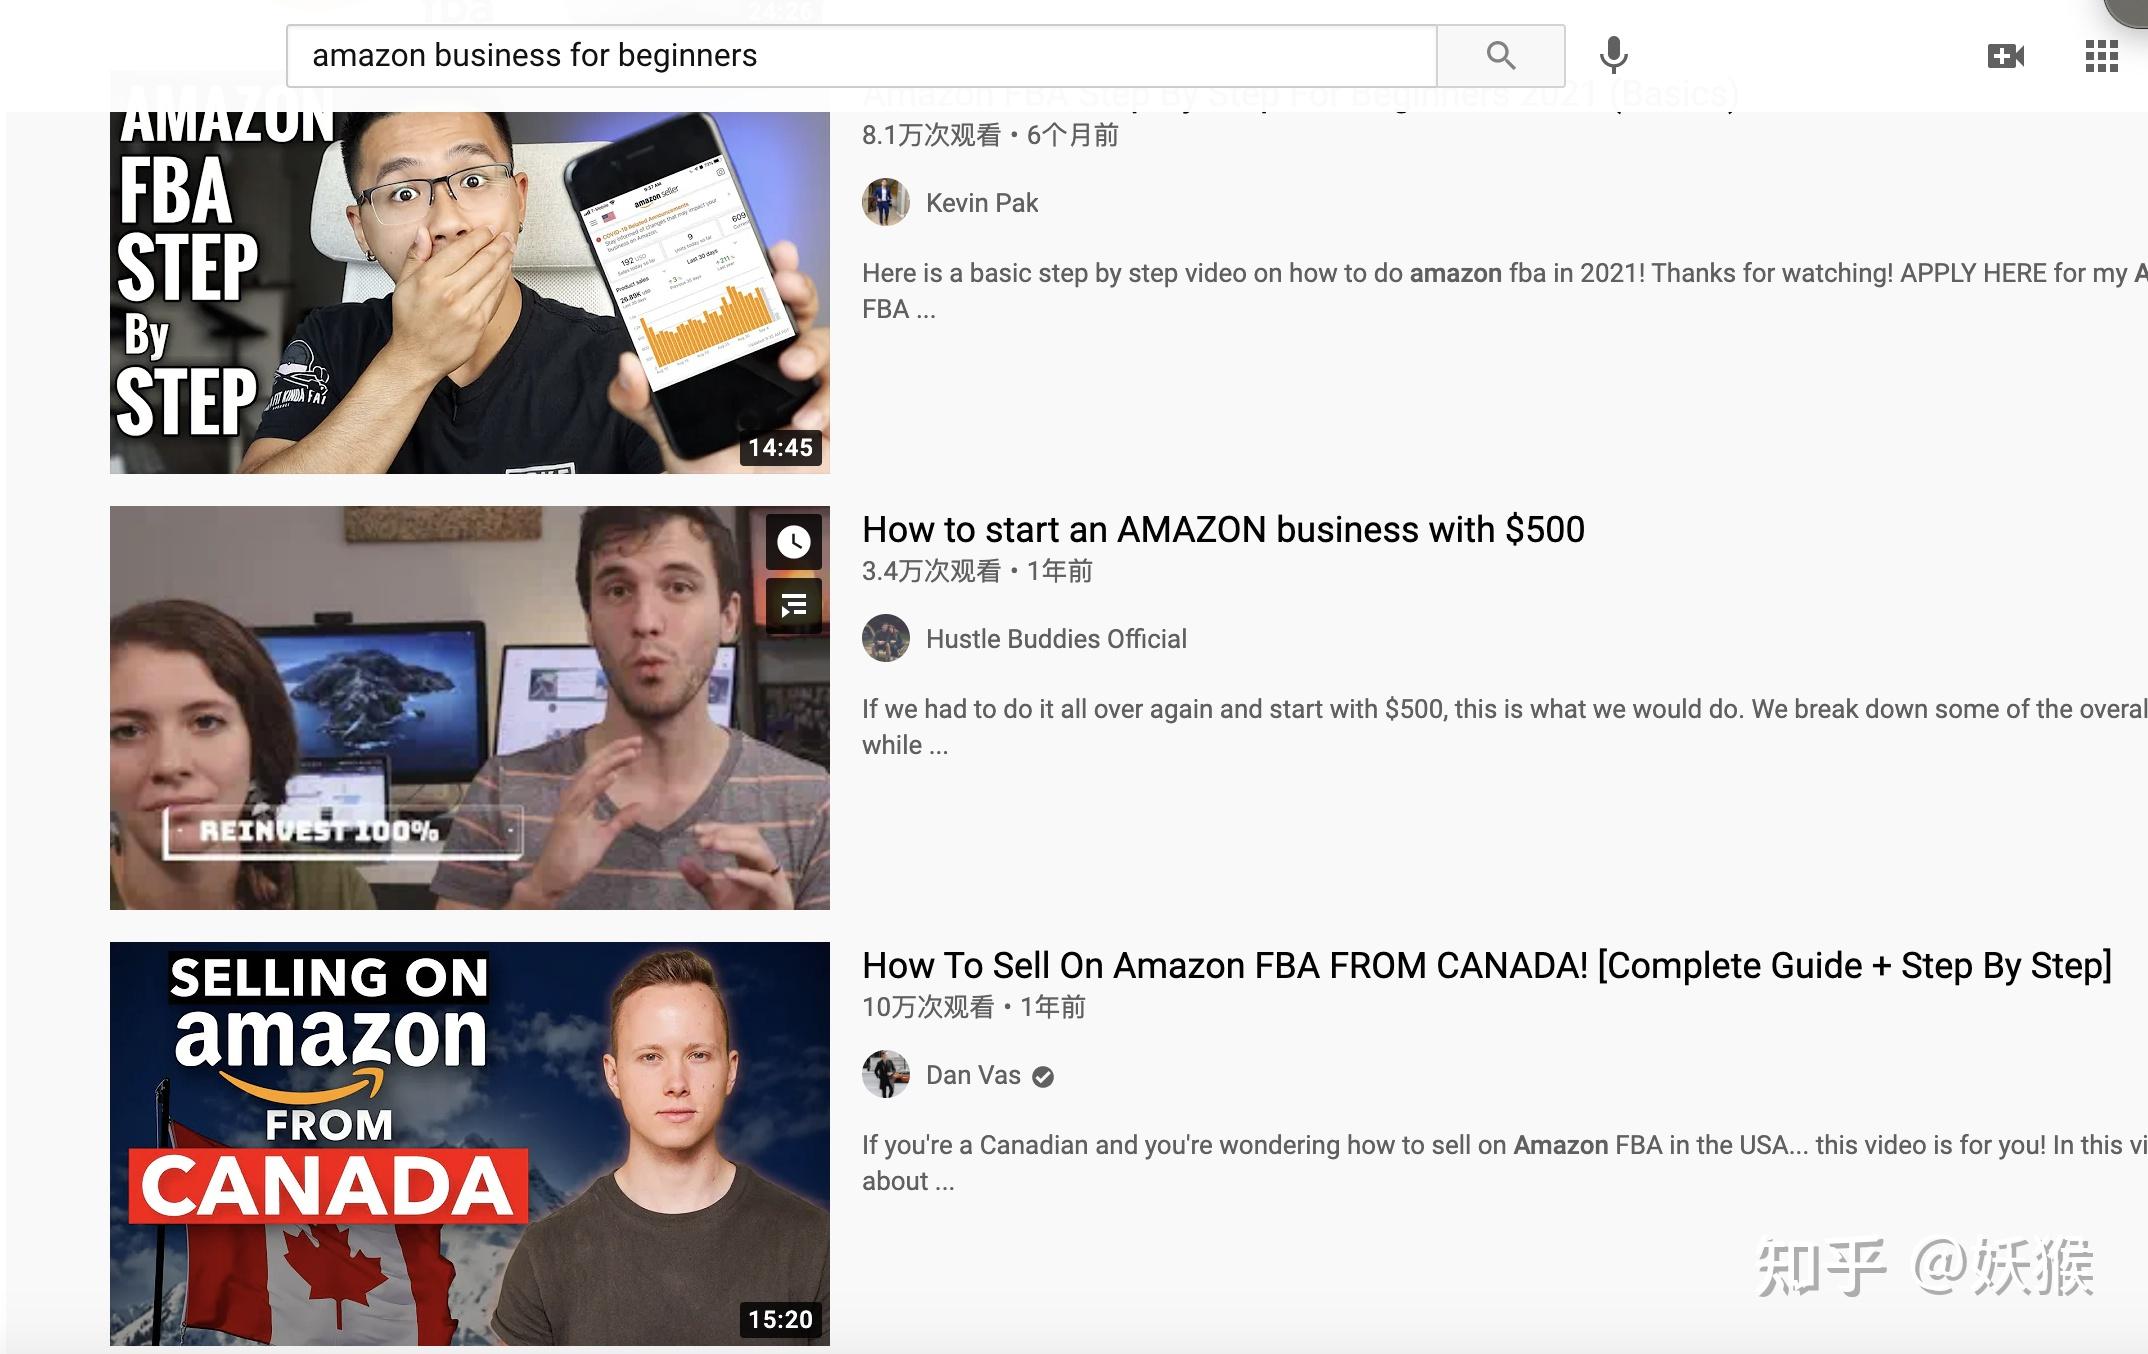Visit the Kevin Pak channel name link
This screenshot has width=2148, height=1354.
982,203
